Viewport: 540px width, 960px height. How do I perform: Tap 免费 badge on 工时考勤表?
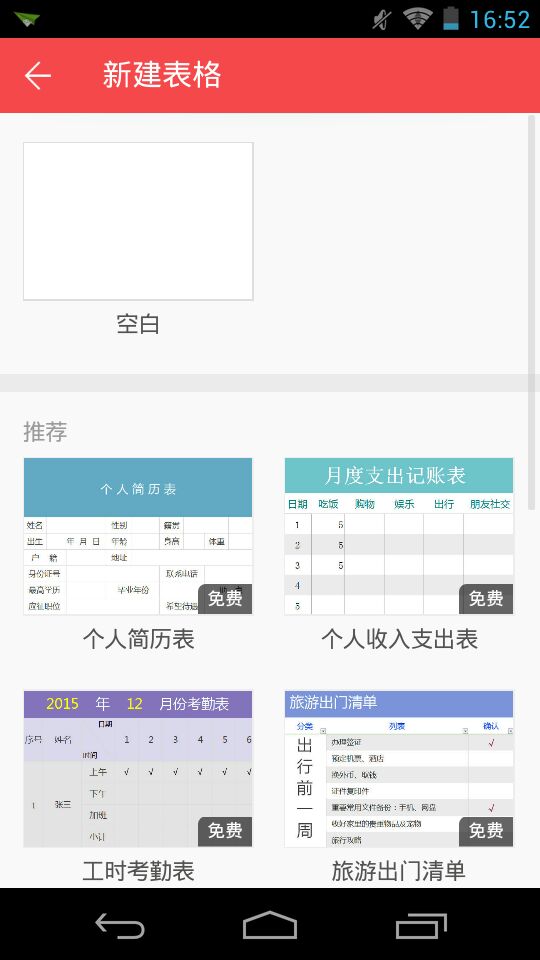[x=225, y=831]
